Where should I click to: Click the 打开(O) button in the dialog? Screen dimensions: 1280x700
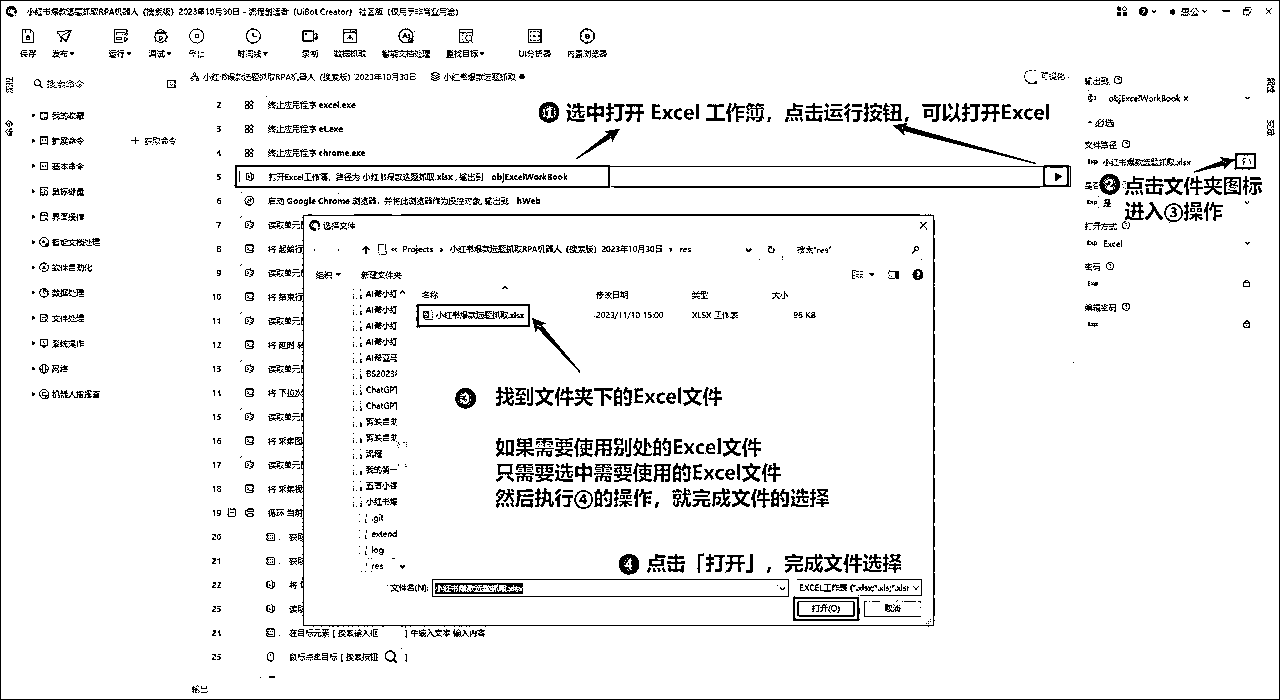(825, 608)
